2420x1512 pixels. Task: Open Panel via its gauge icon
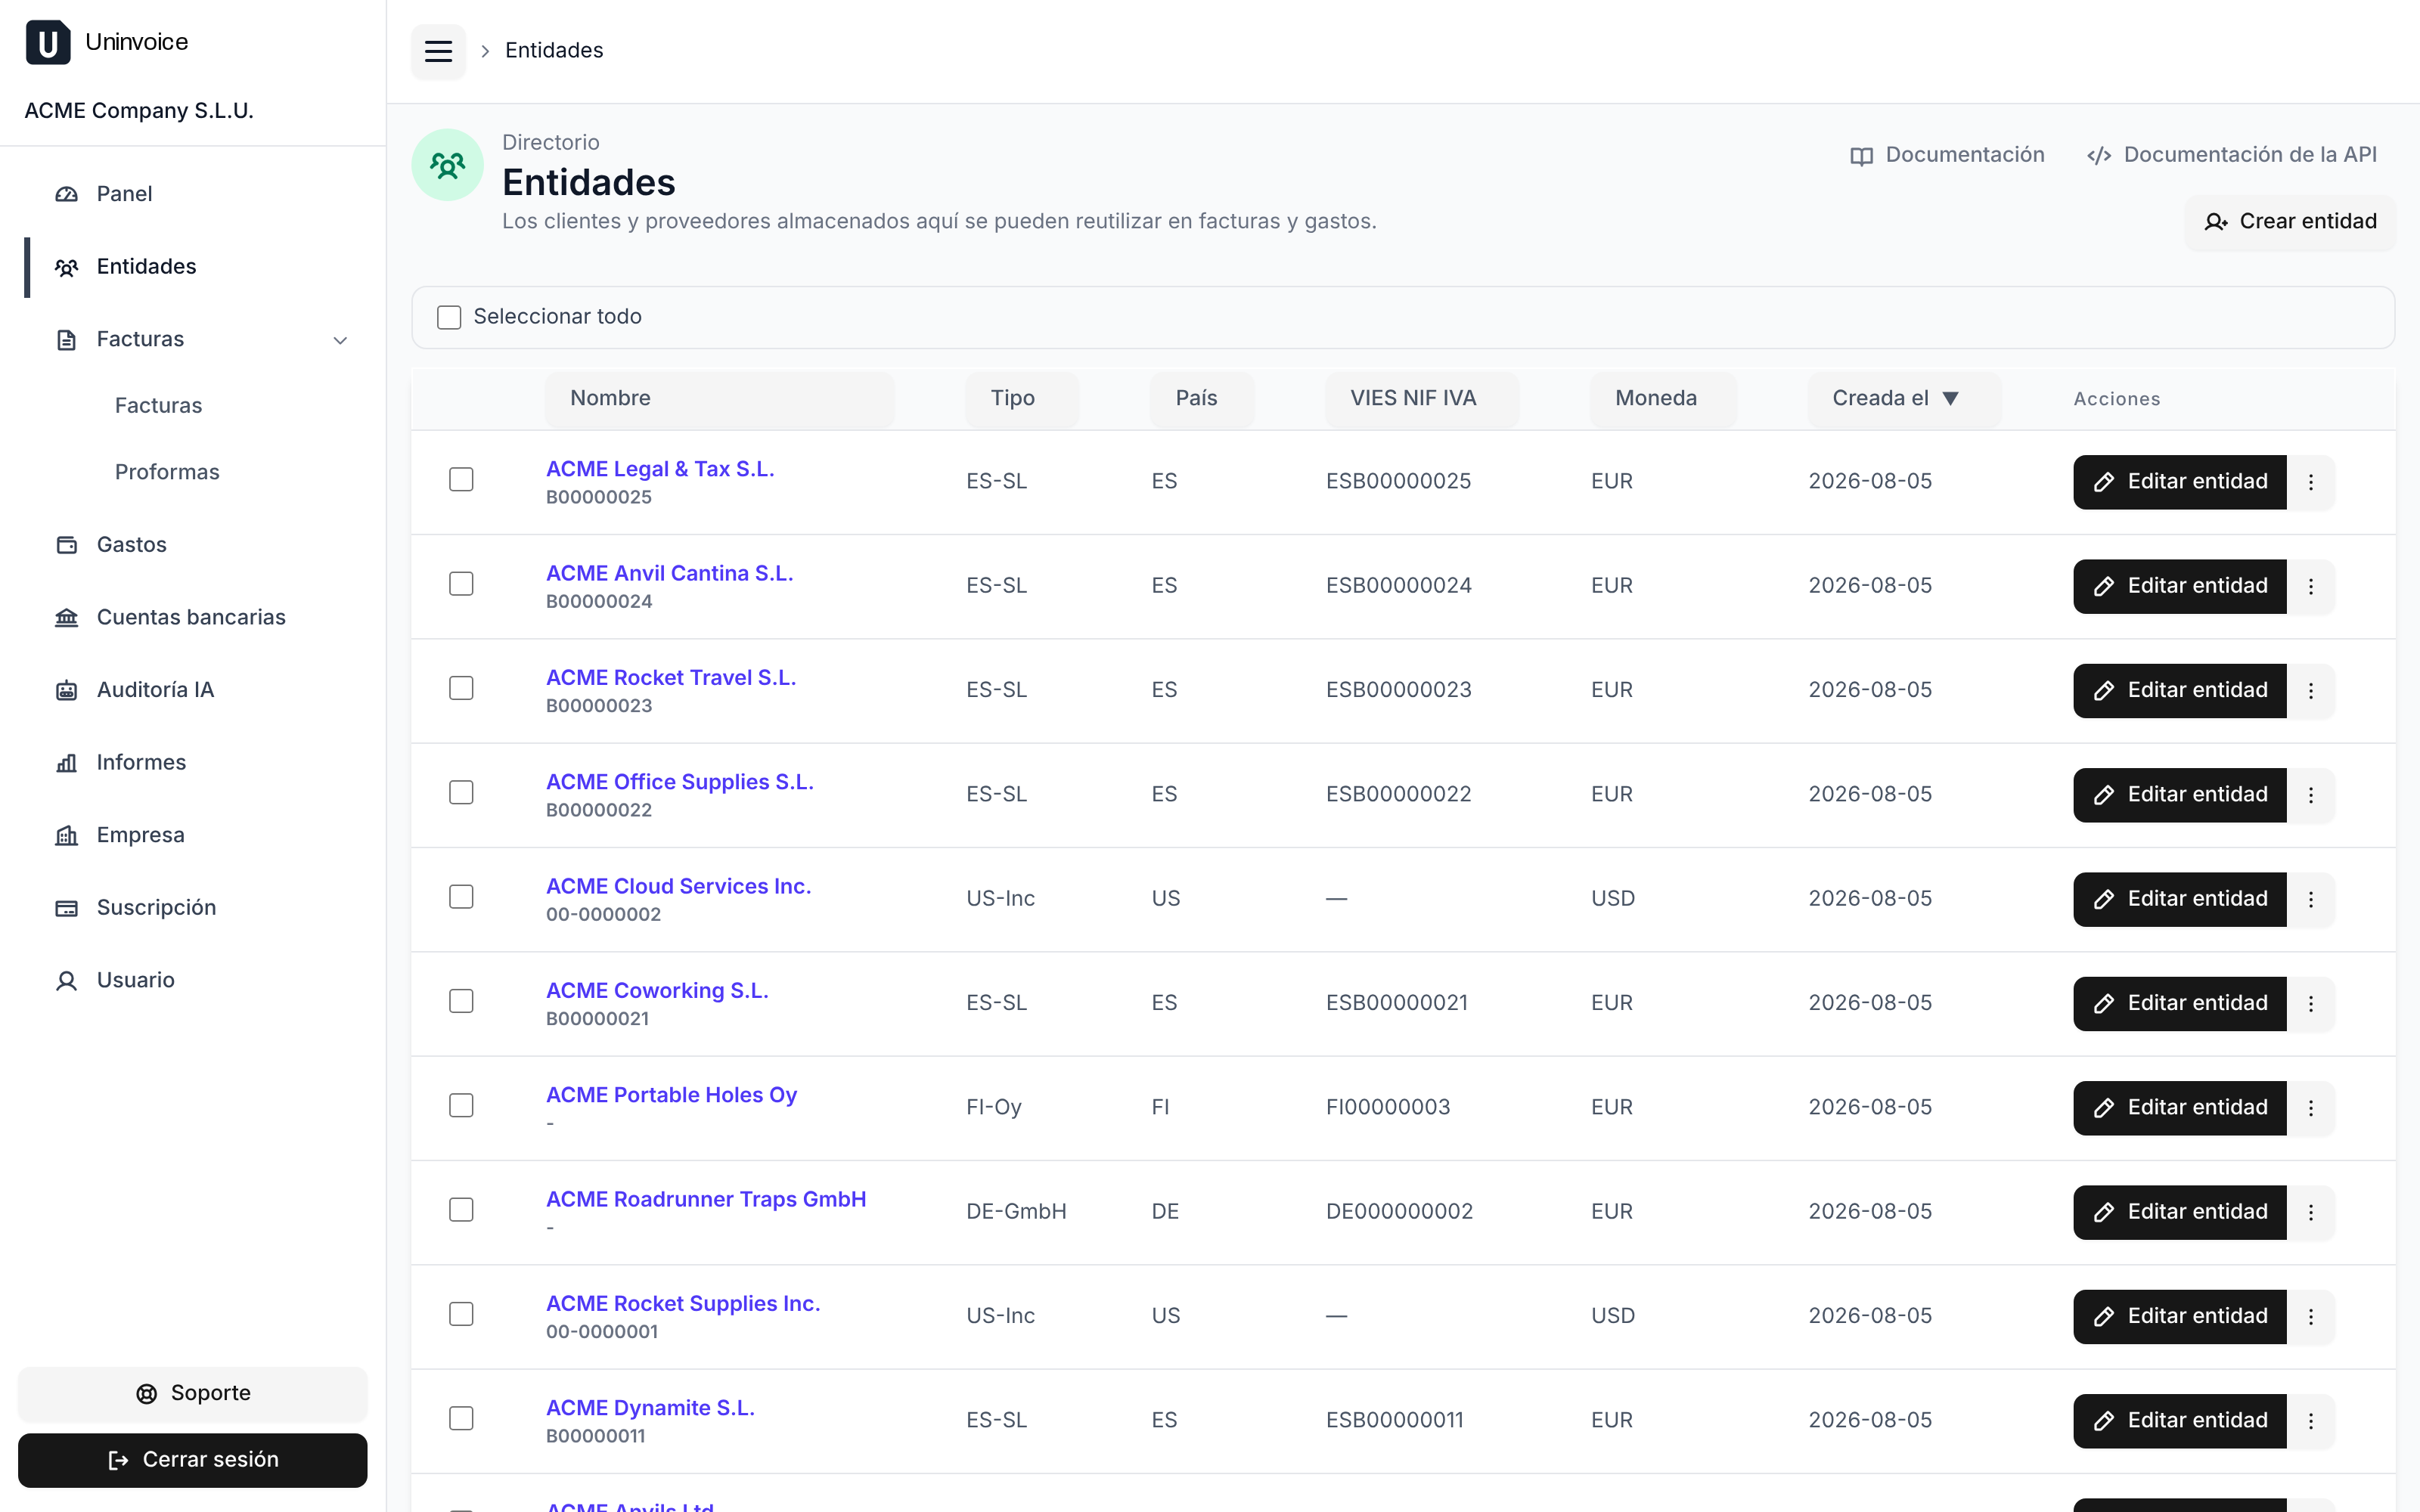[66, 194]
